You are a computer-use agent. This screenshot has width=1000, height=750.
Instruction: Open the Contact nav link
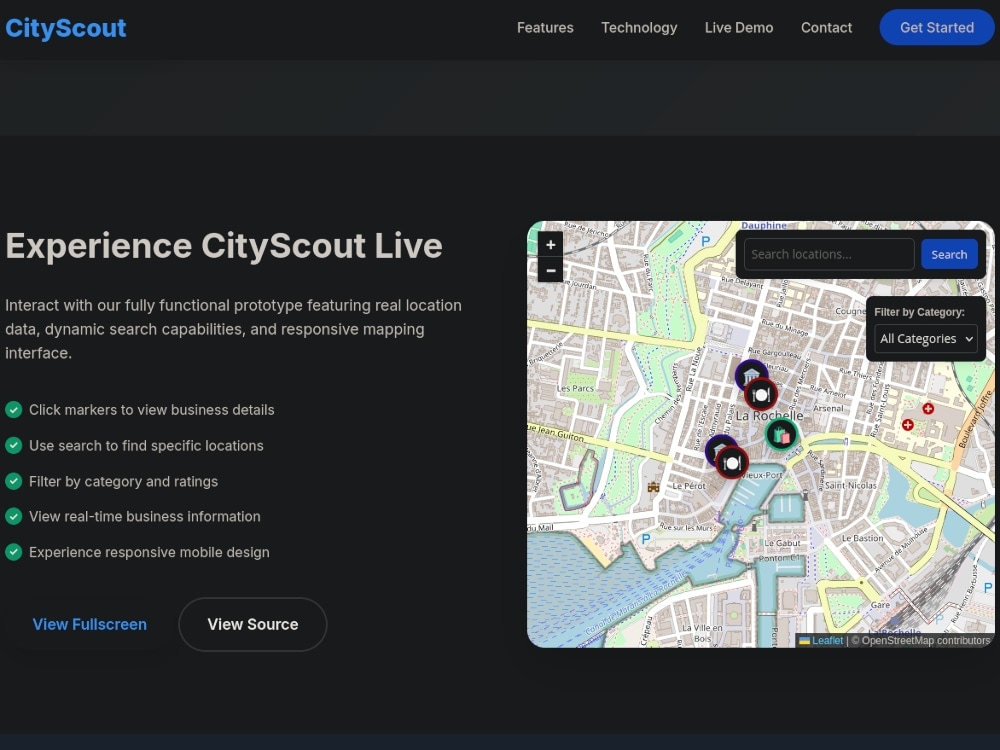point(826,27)
